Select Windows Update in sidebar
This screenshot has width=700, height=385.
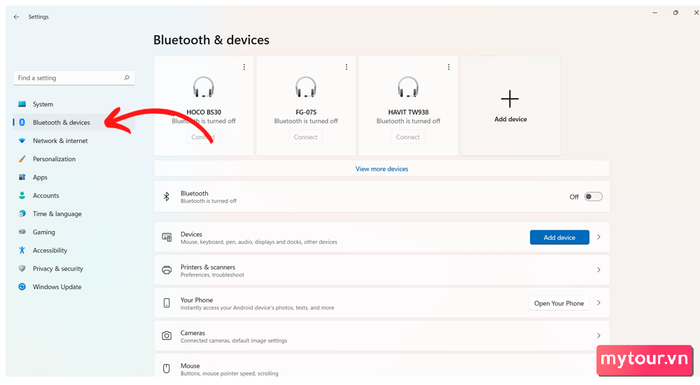point(57,287)
